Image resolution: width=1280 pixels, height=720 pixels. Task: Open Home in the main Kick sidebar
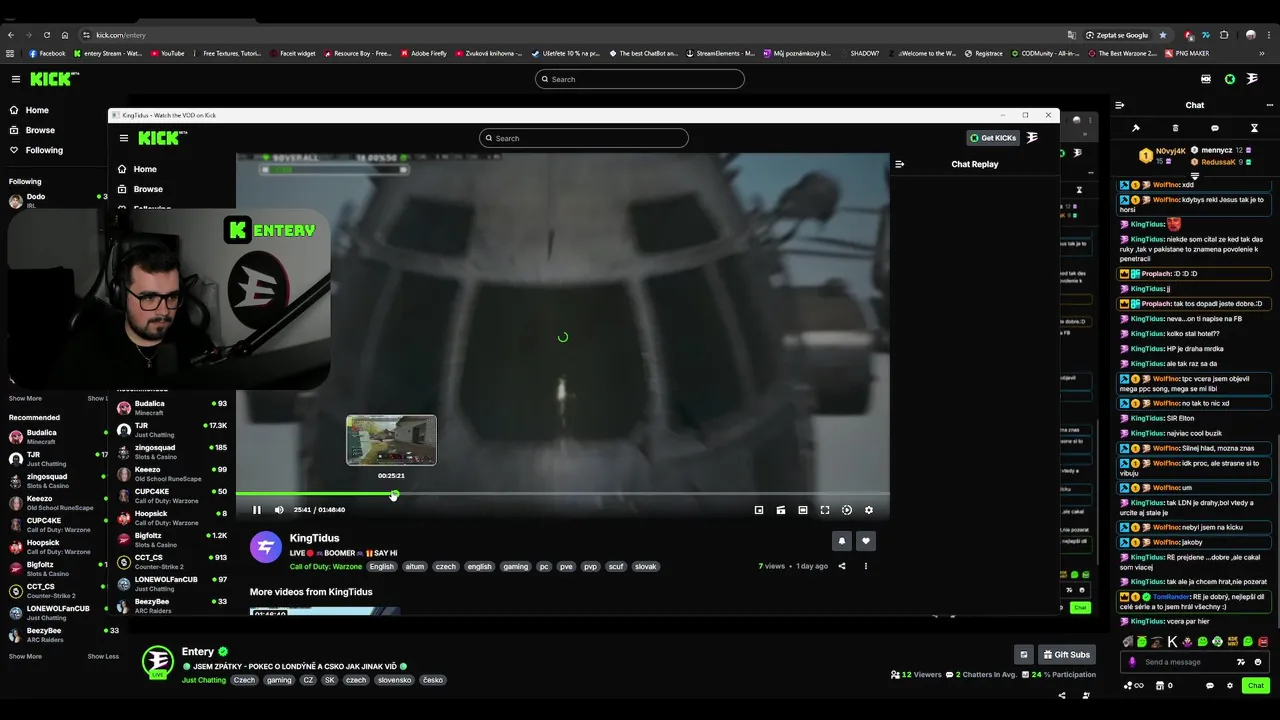tap(37, 110)
